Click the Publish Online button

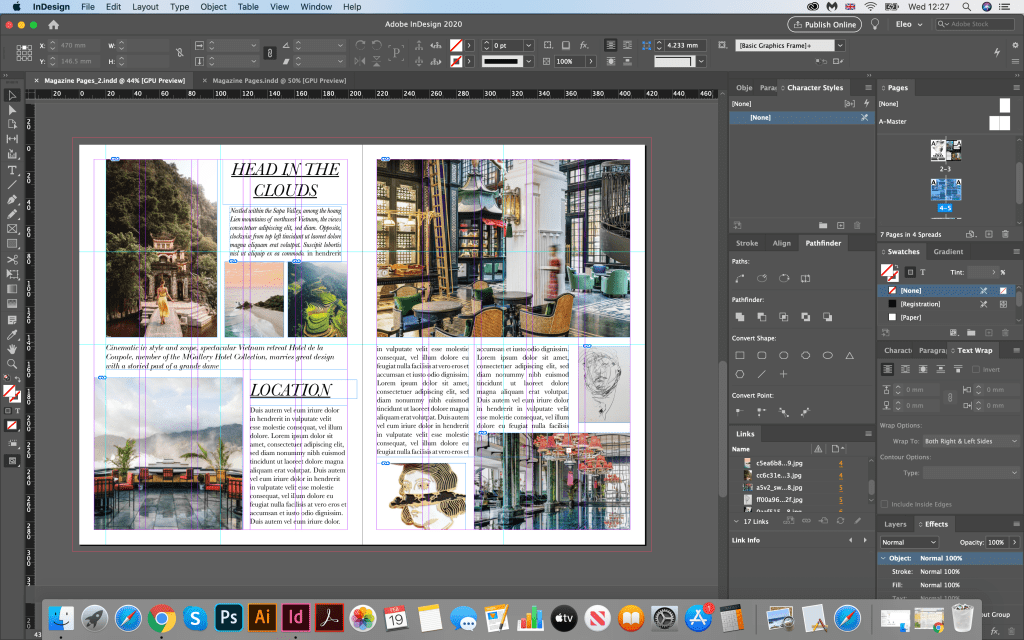(825, 24)
